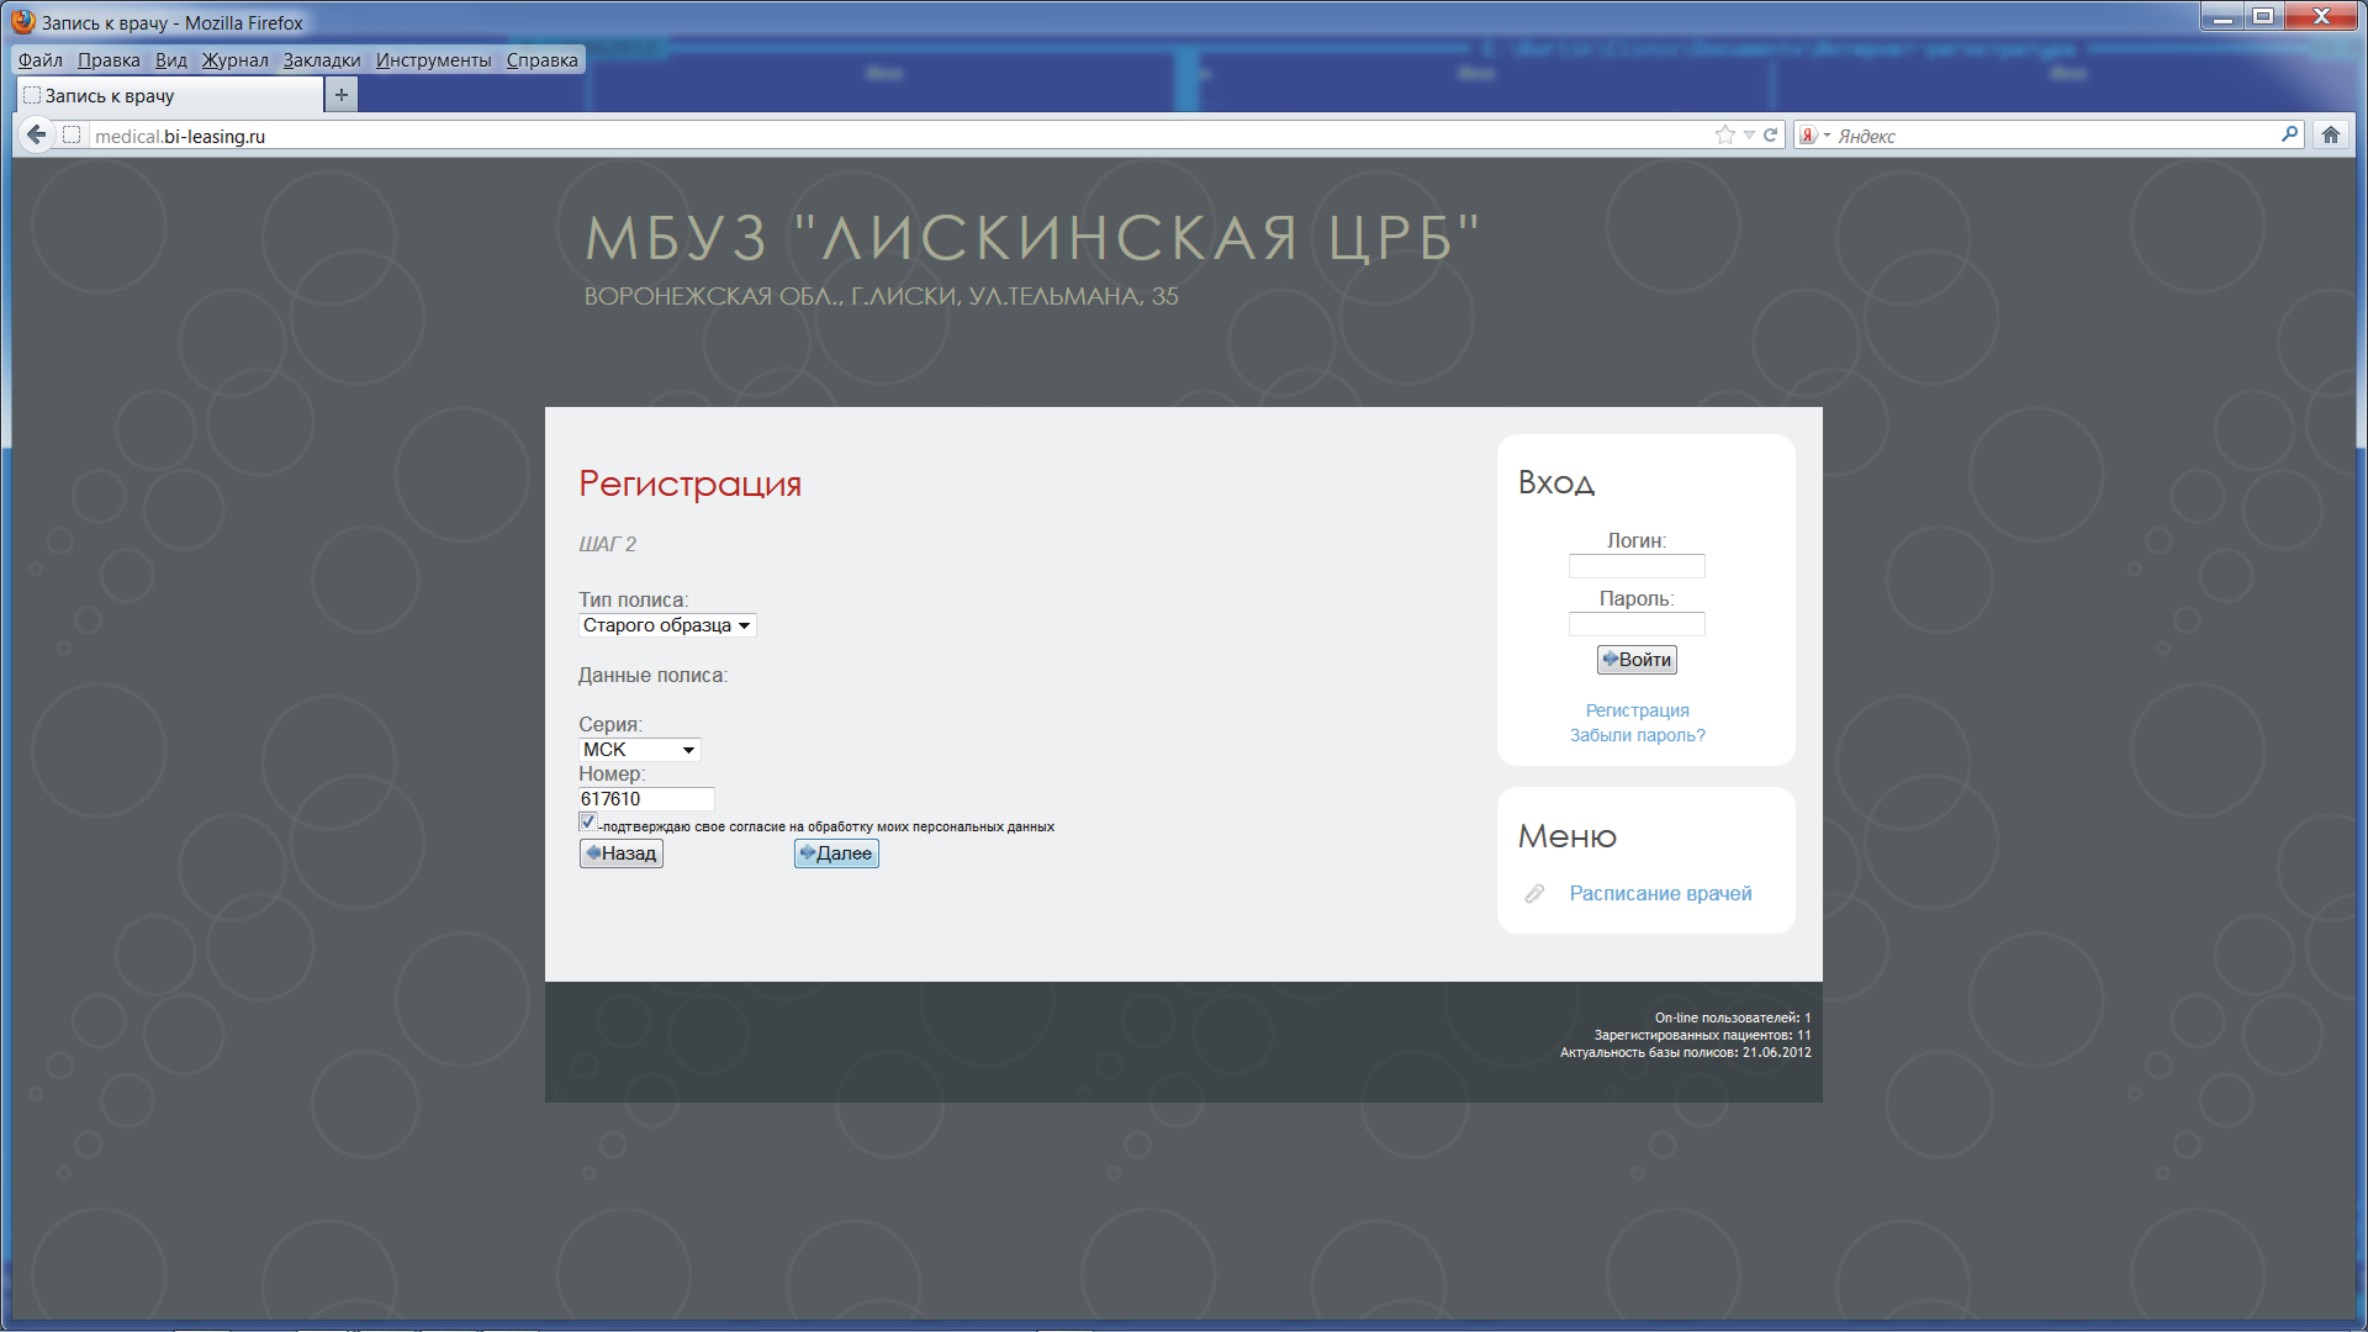The image size is (2368, 1332).
Task: Click the paperclip icon beside Расписание врачей
Action: point(1534,893)
